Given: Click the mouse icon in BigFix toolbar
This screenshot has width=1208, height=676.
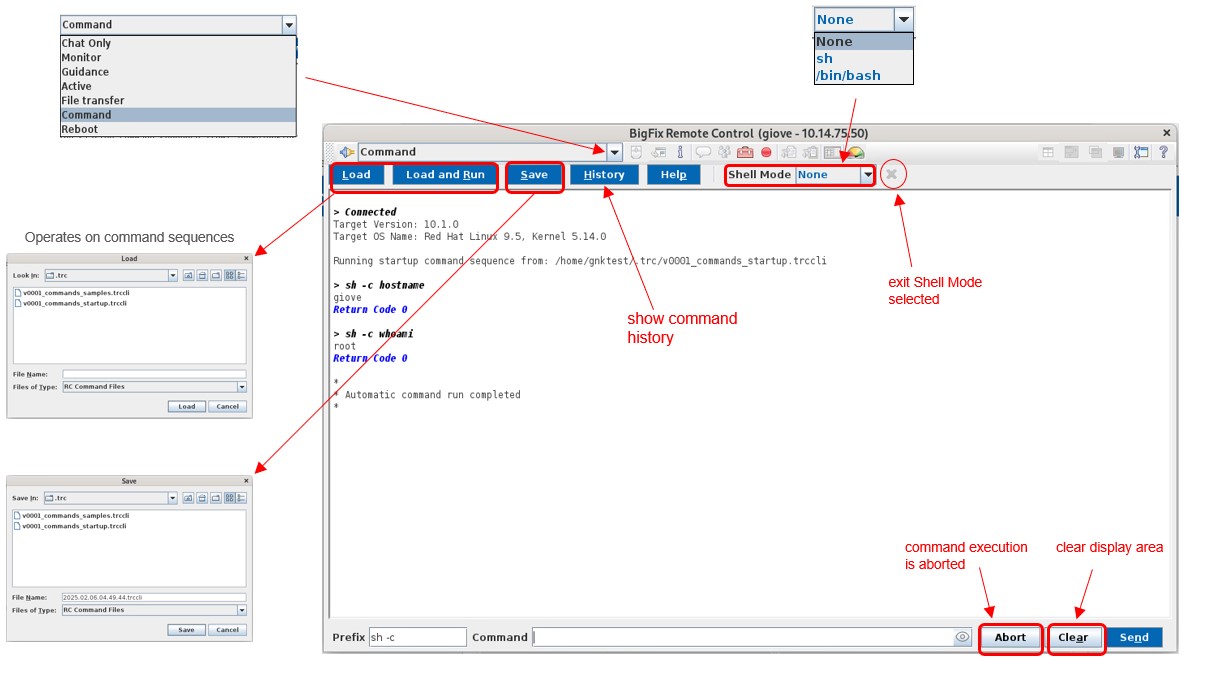Looking at the screenshot, I should (637, 152).
